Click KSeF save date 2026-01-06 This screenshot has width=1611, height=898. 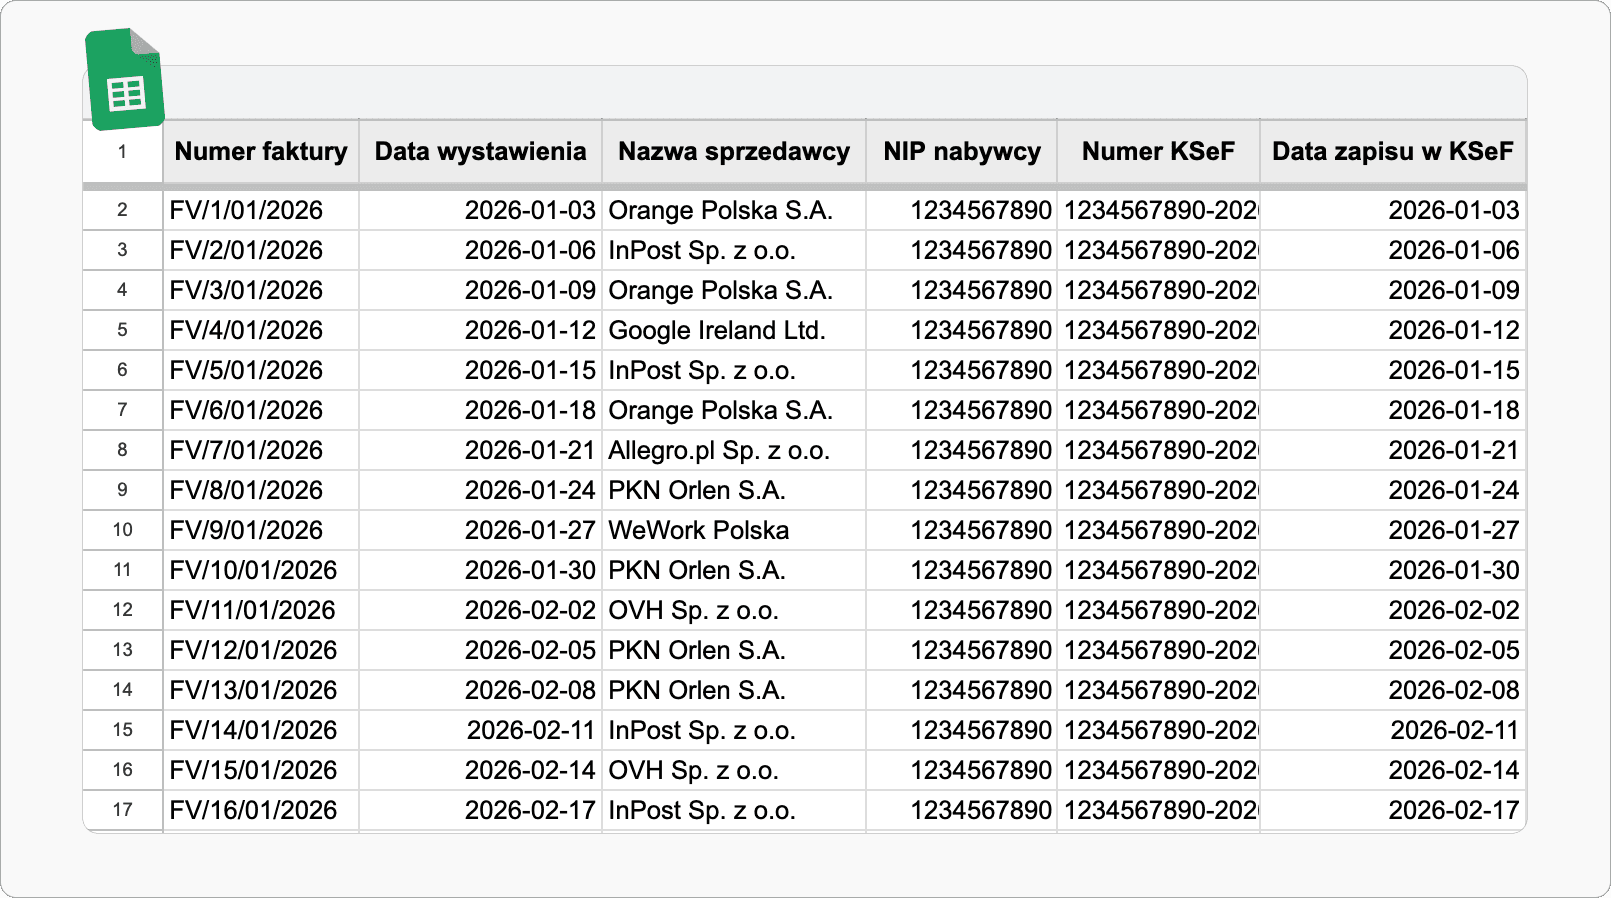[x=1393, y=250]
